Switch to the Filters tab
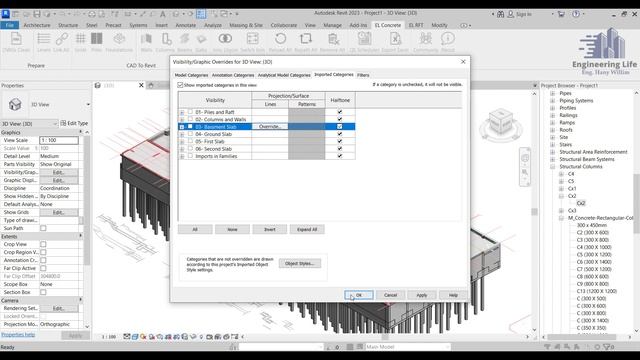 point(363,75)
